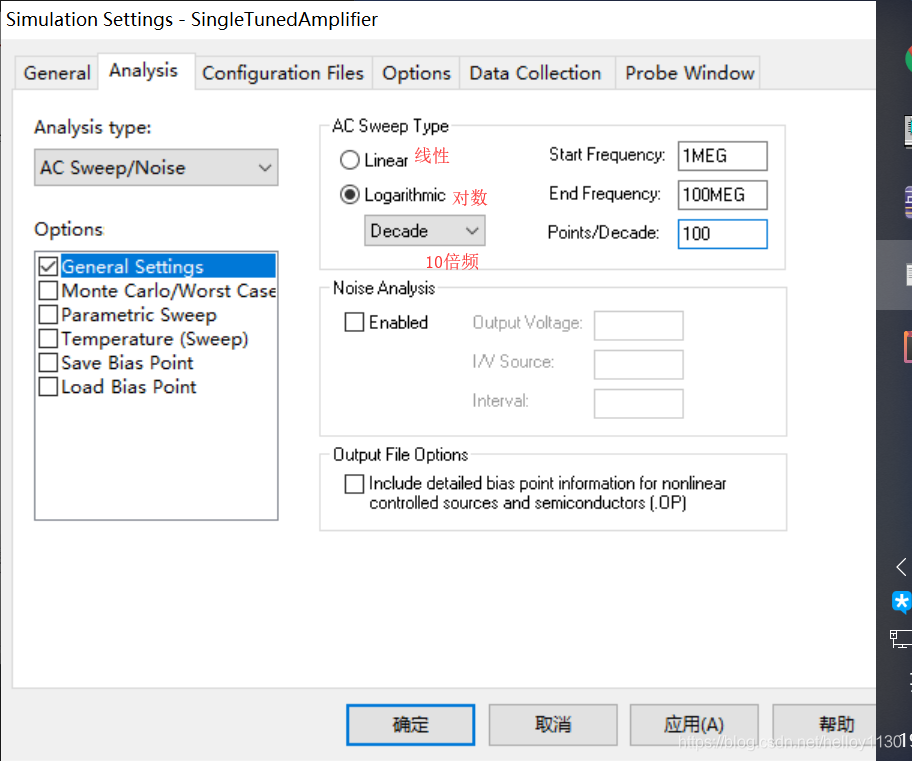Enable Temperature (Sweep) checkbox
912x761 pixels.
[48, 339]
